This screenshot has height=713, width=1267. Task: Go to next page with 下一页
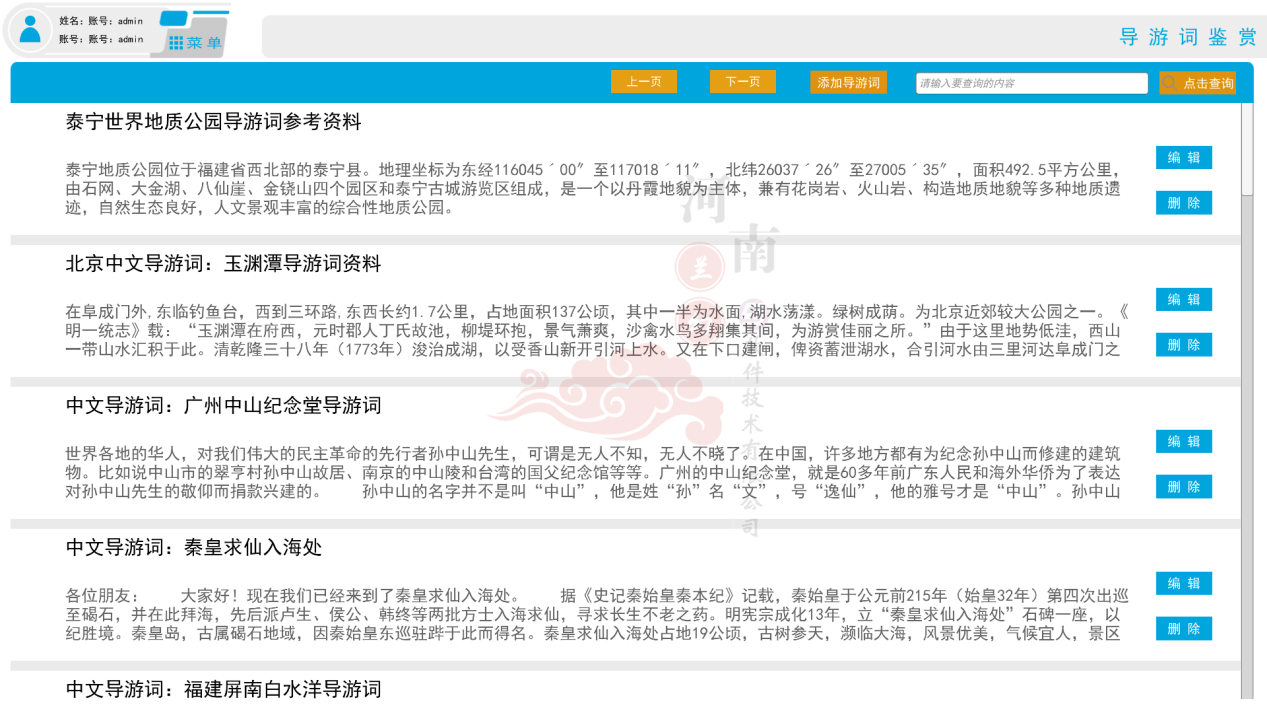tap(742, 82)
